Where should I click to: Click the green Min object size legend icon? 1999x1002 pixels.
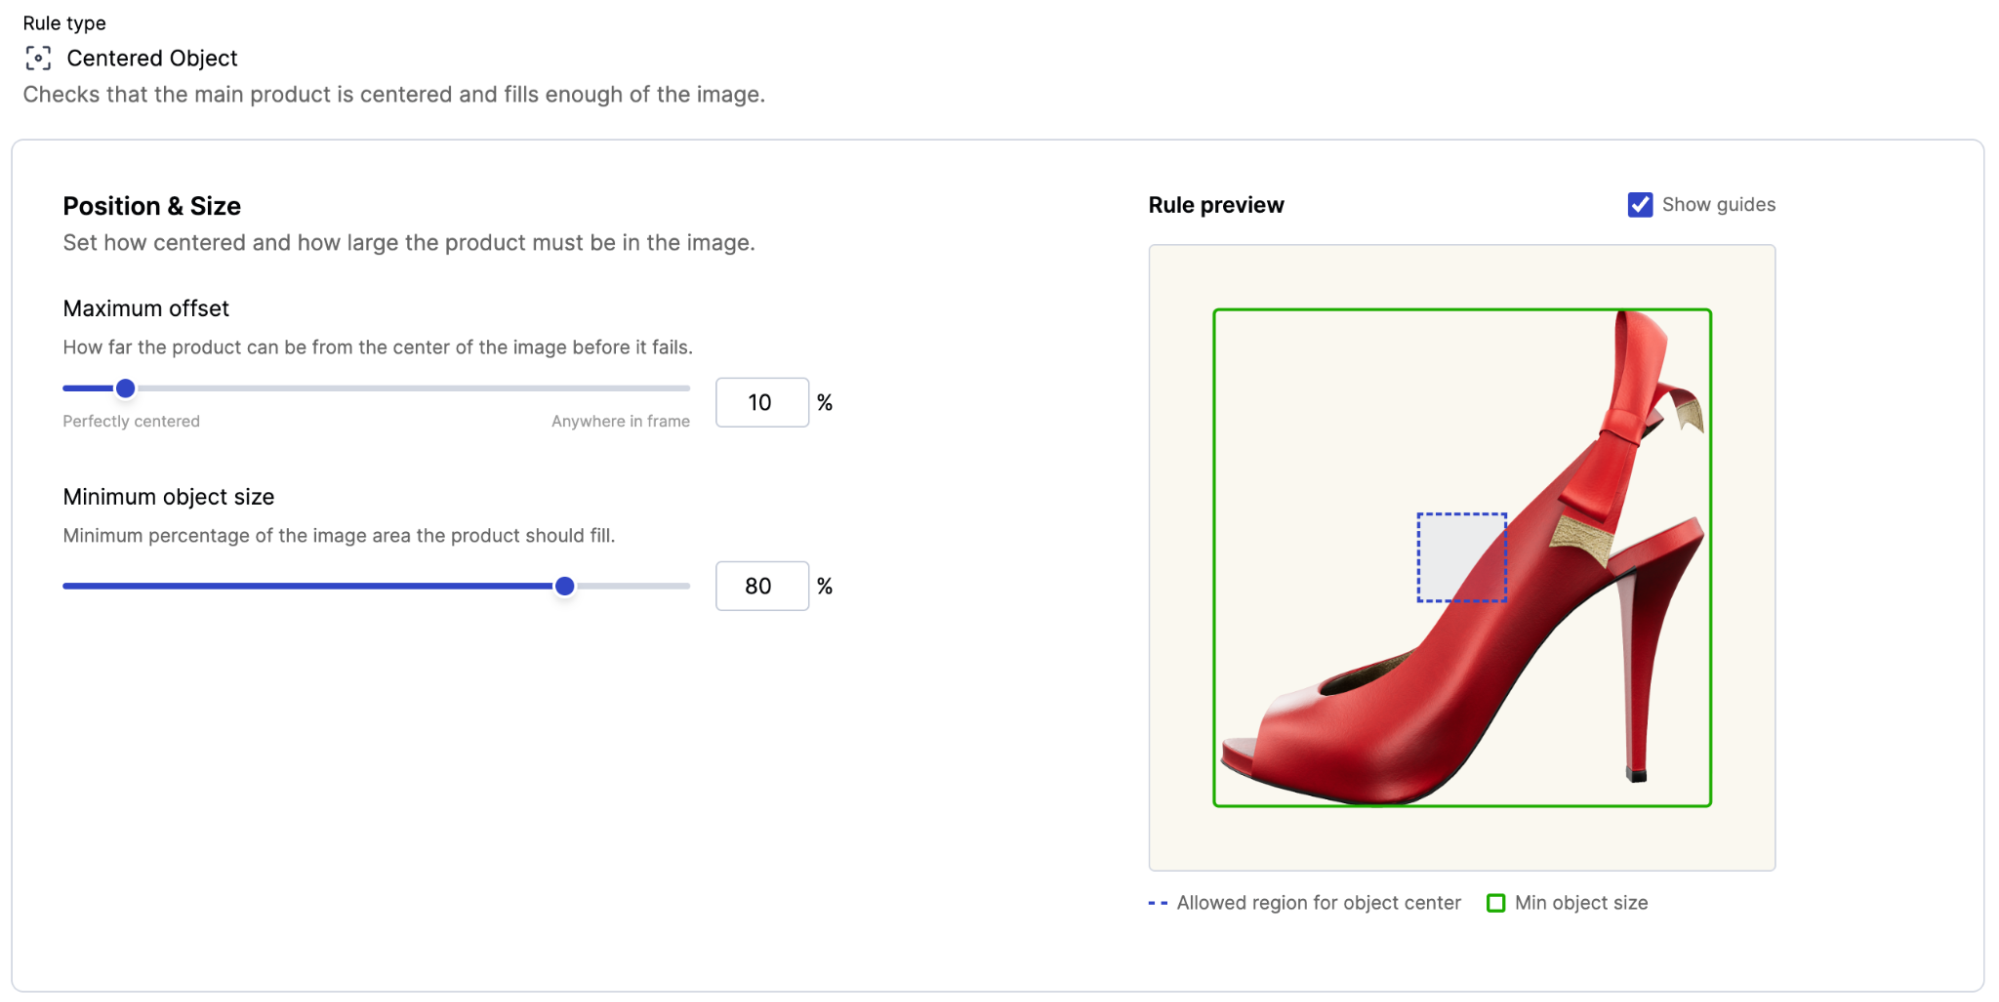pyautogui.click(x=1496, y=902)
